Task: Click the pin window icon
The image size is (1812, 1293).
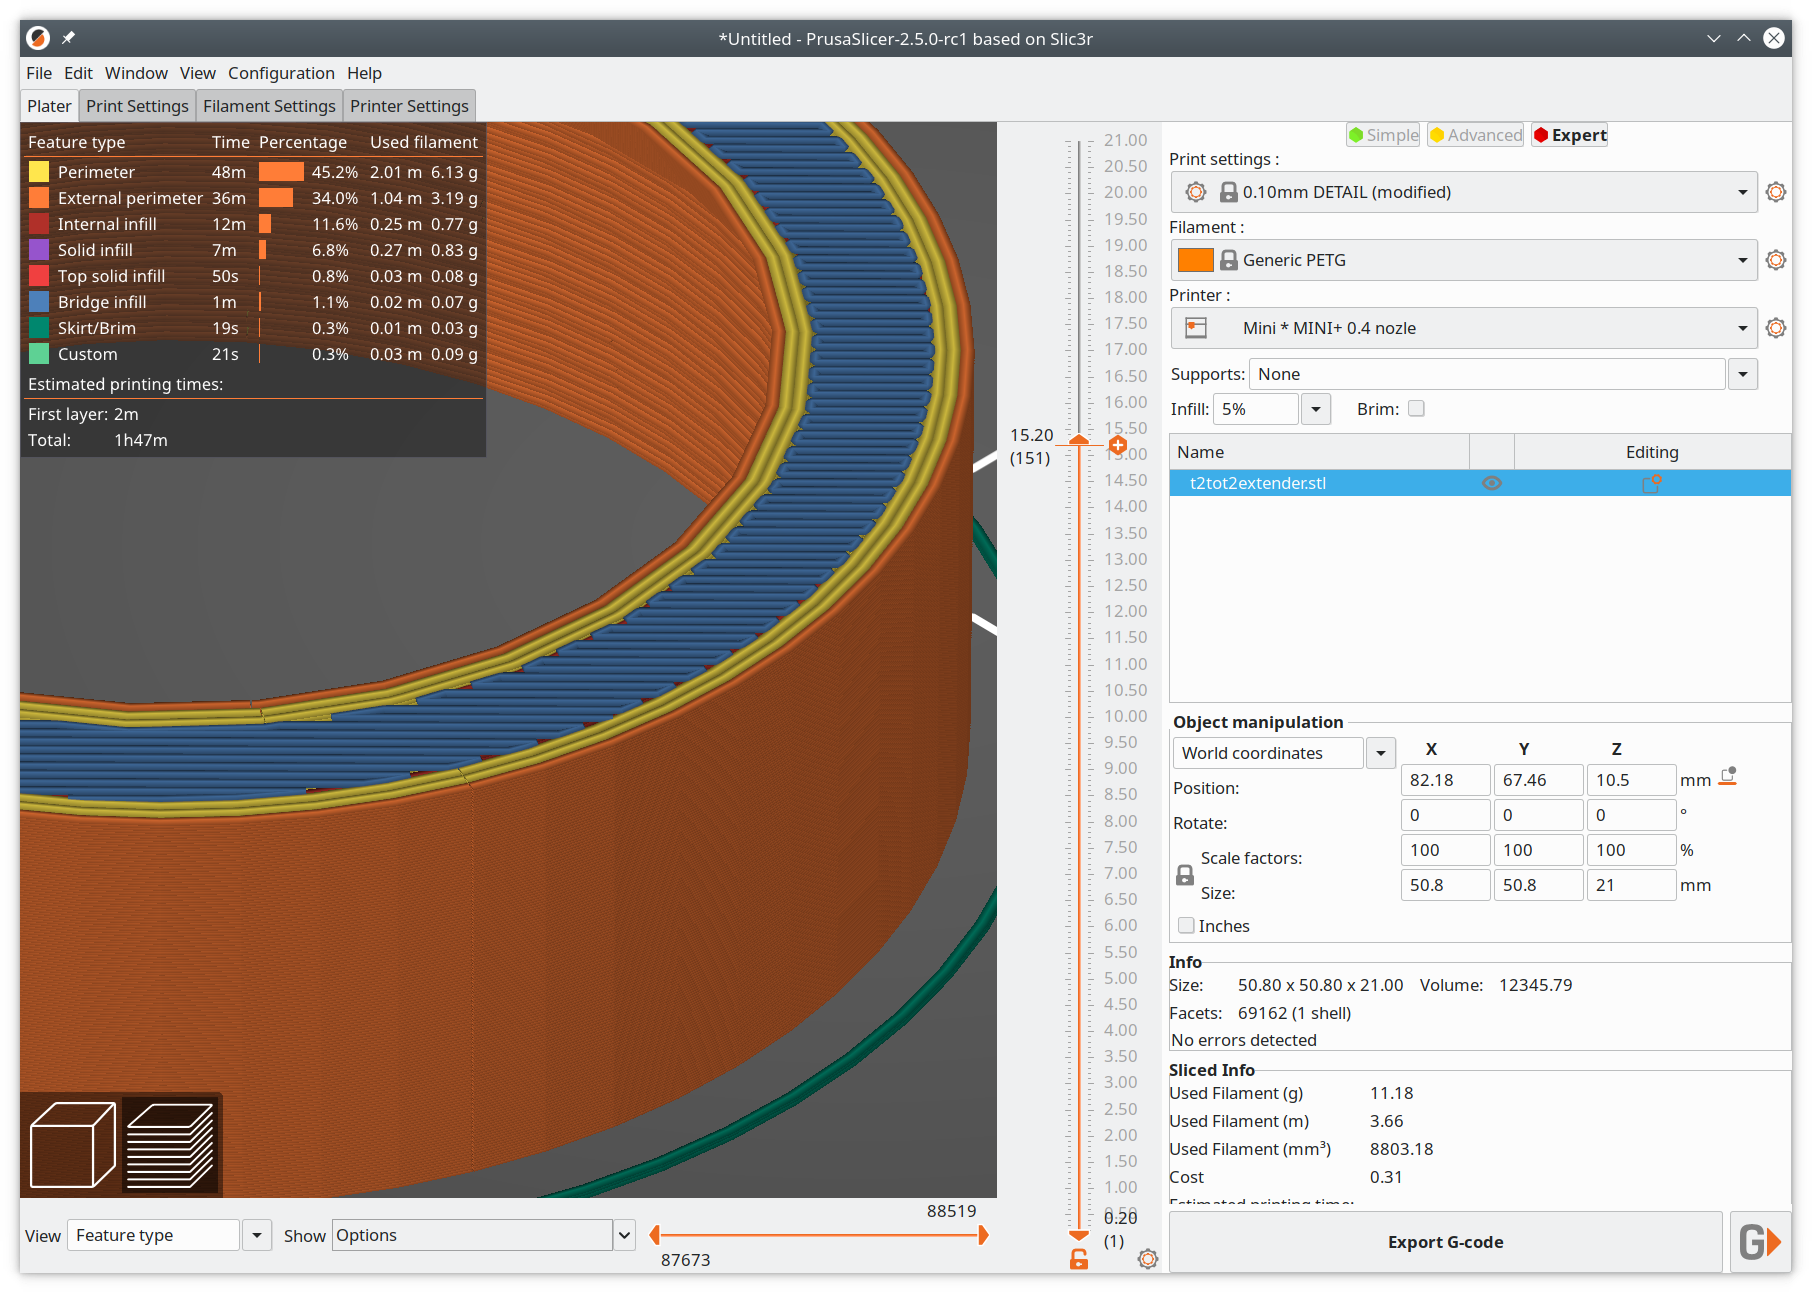Action: point(68,38)
